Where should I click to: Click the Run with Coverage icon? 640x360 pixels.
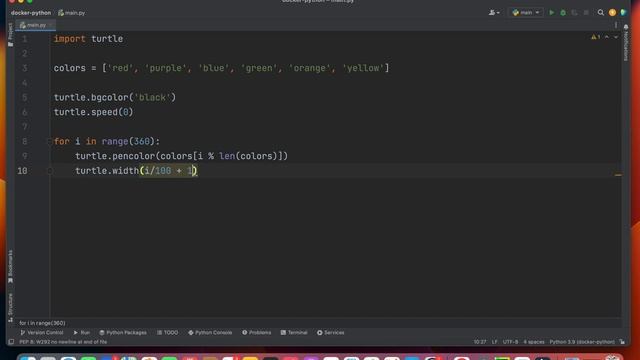(x=574, y=13)
